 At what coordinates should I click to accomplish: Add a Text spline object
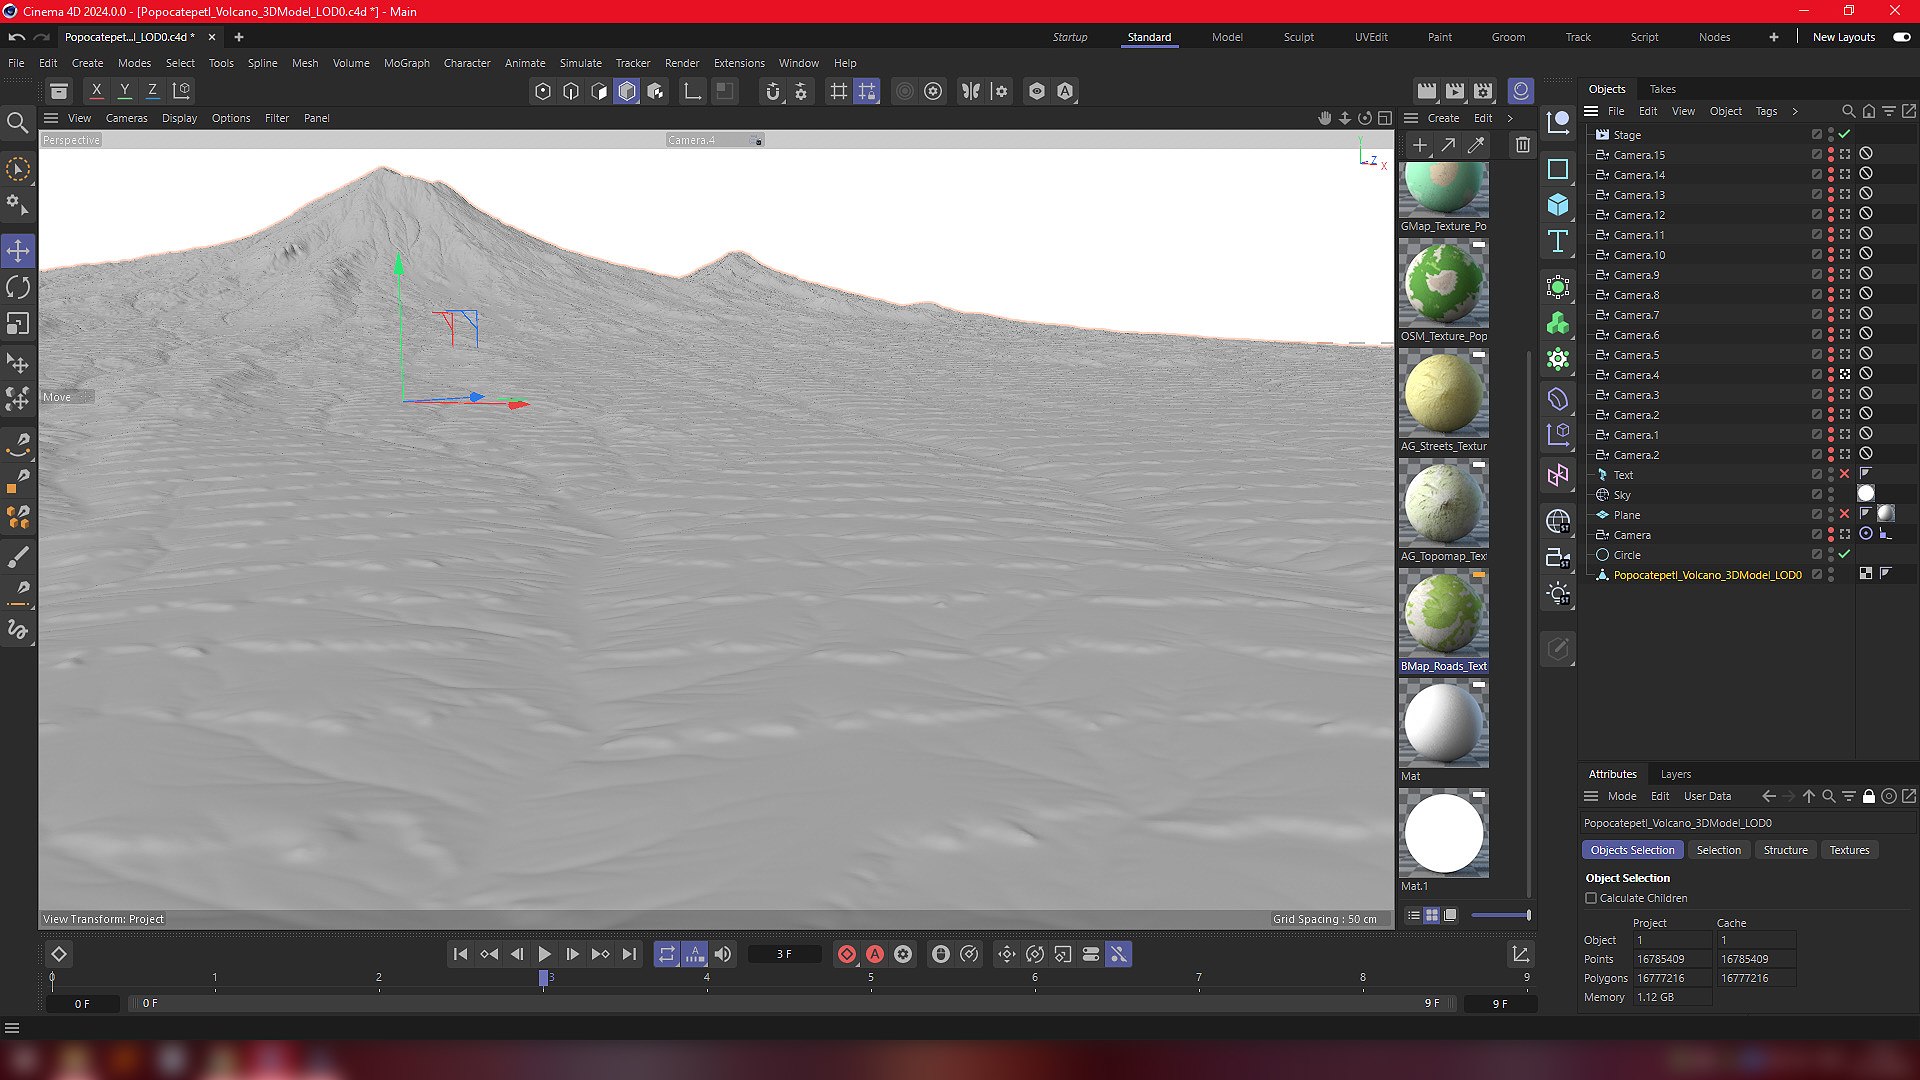pyautogui.click(x=1558, y=241)
